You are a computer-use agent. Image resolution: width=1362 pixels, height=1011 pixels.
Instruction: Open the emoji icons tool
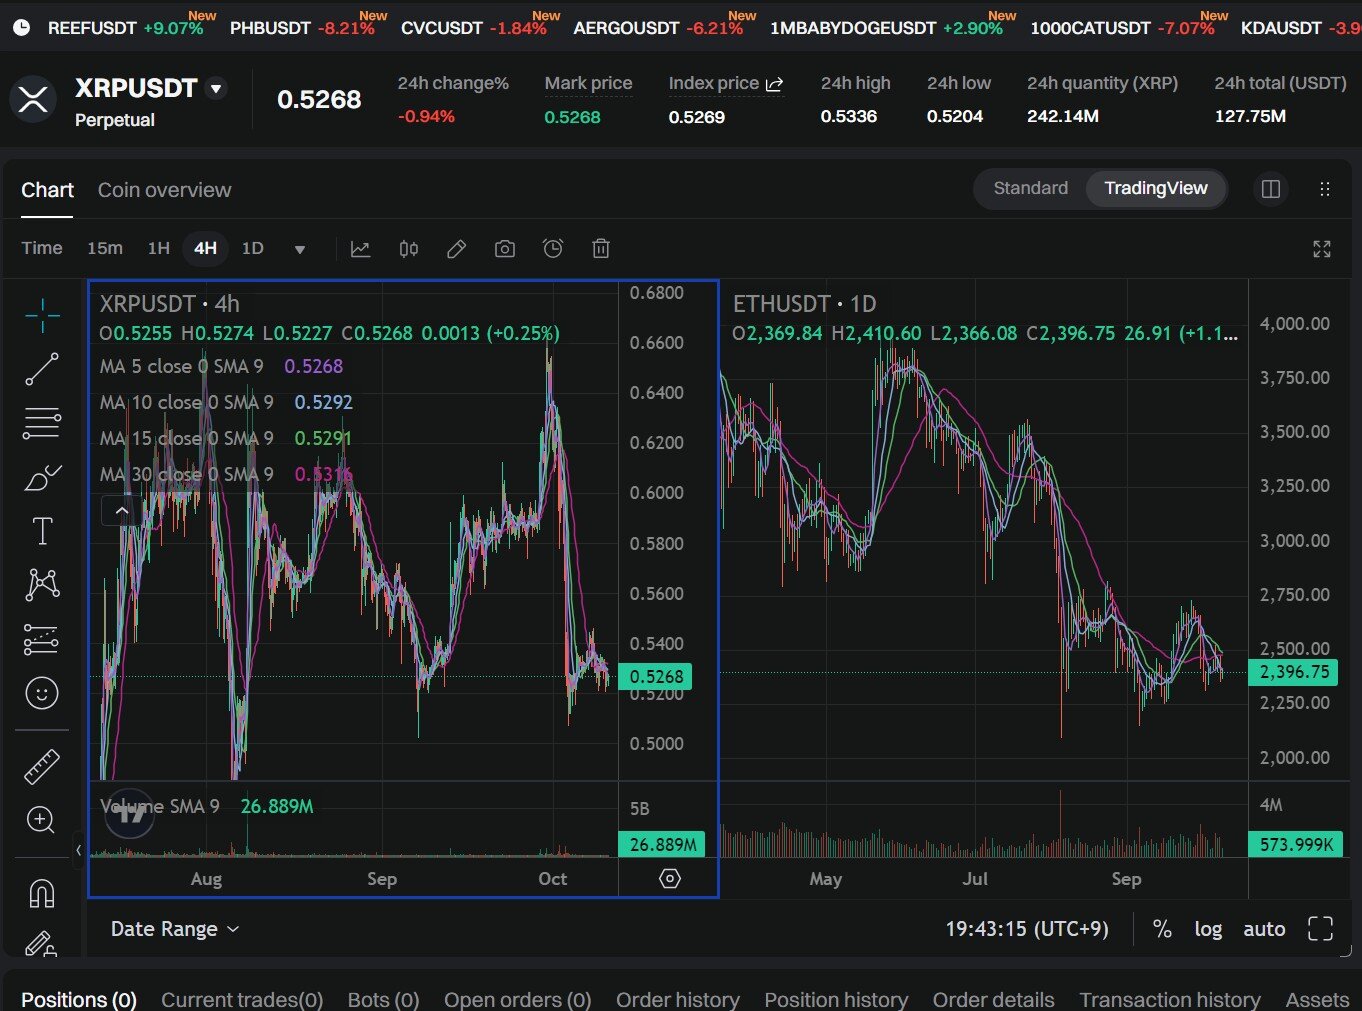pos(42,693)
